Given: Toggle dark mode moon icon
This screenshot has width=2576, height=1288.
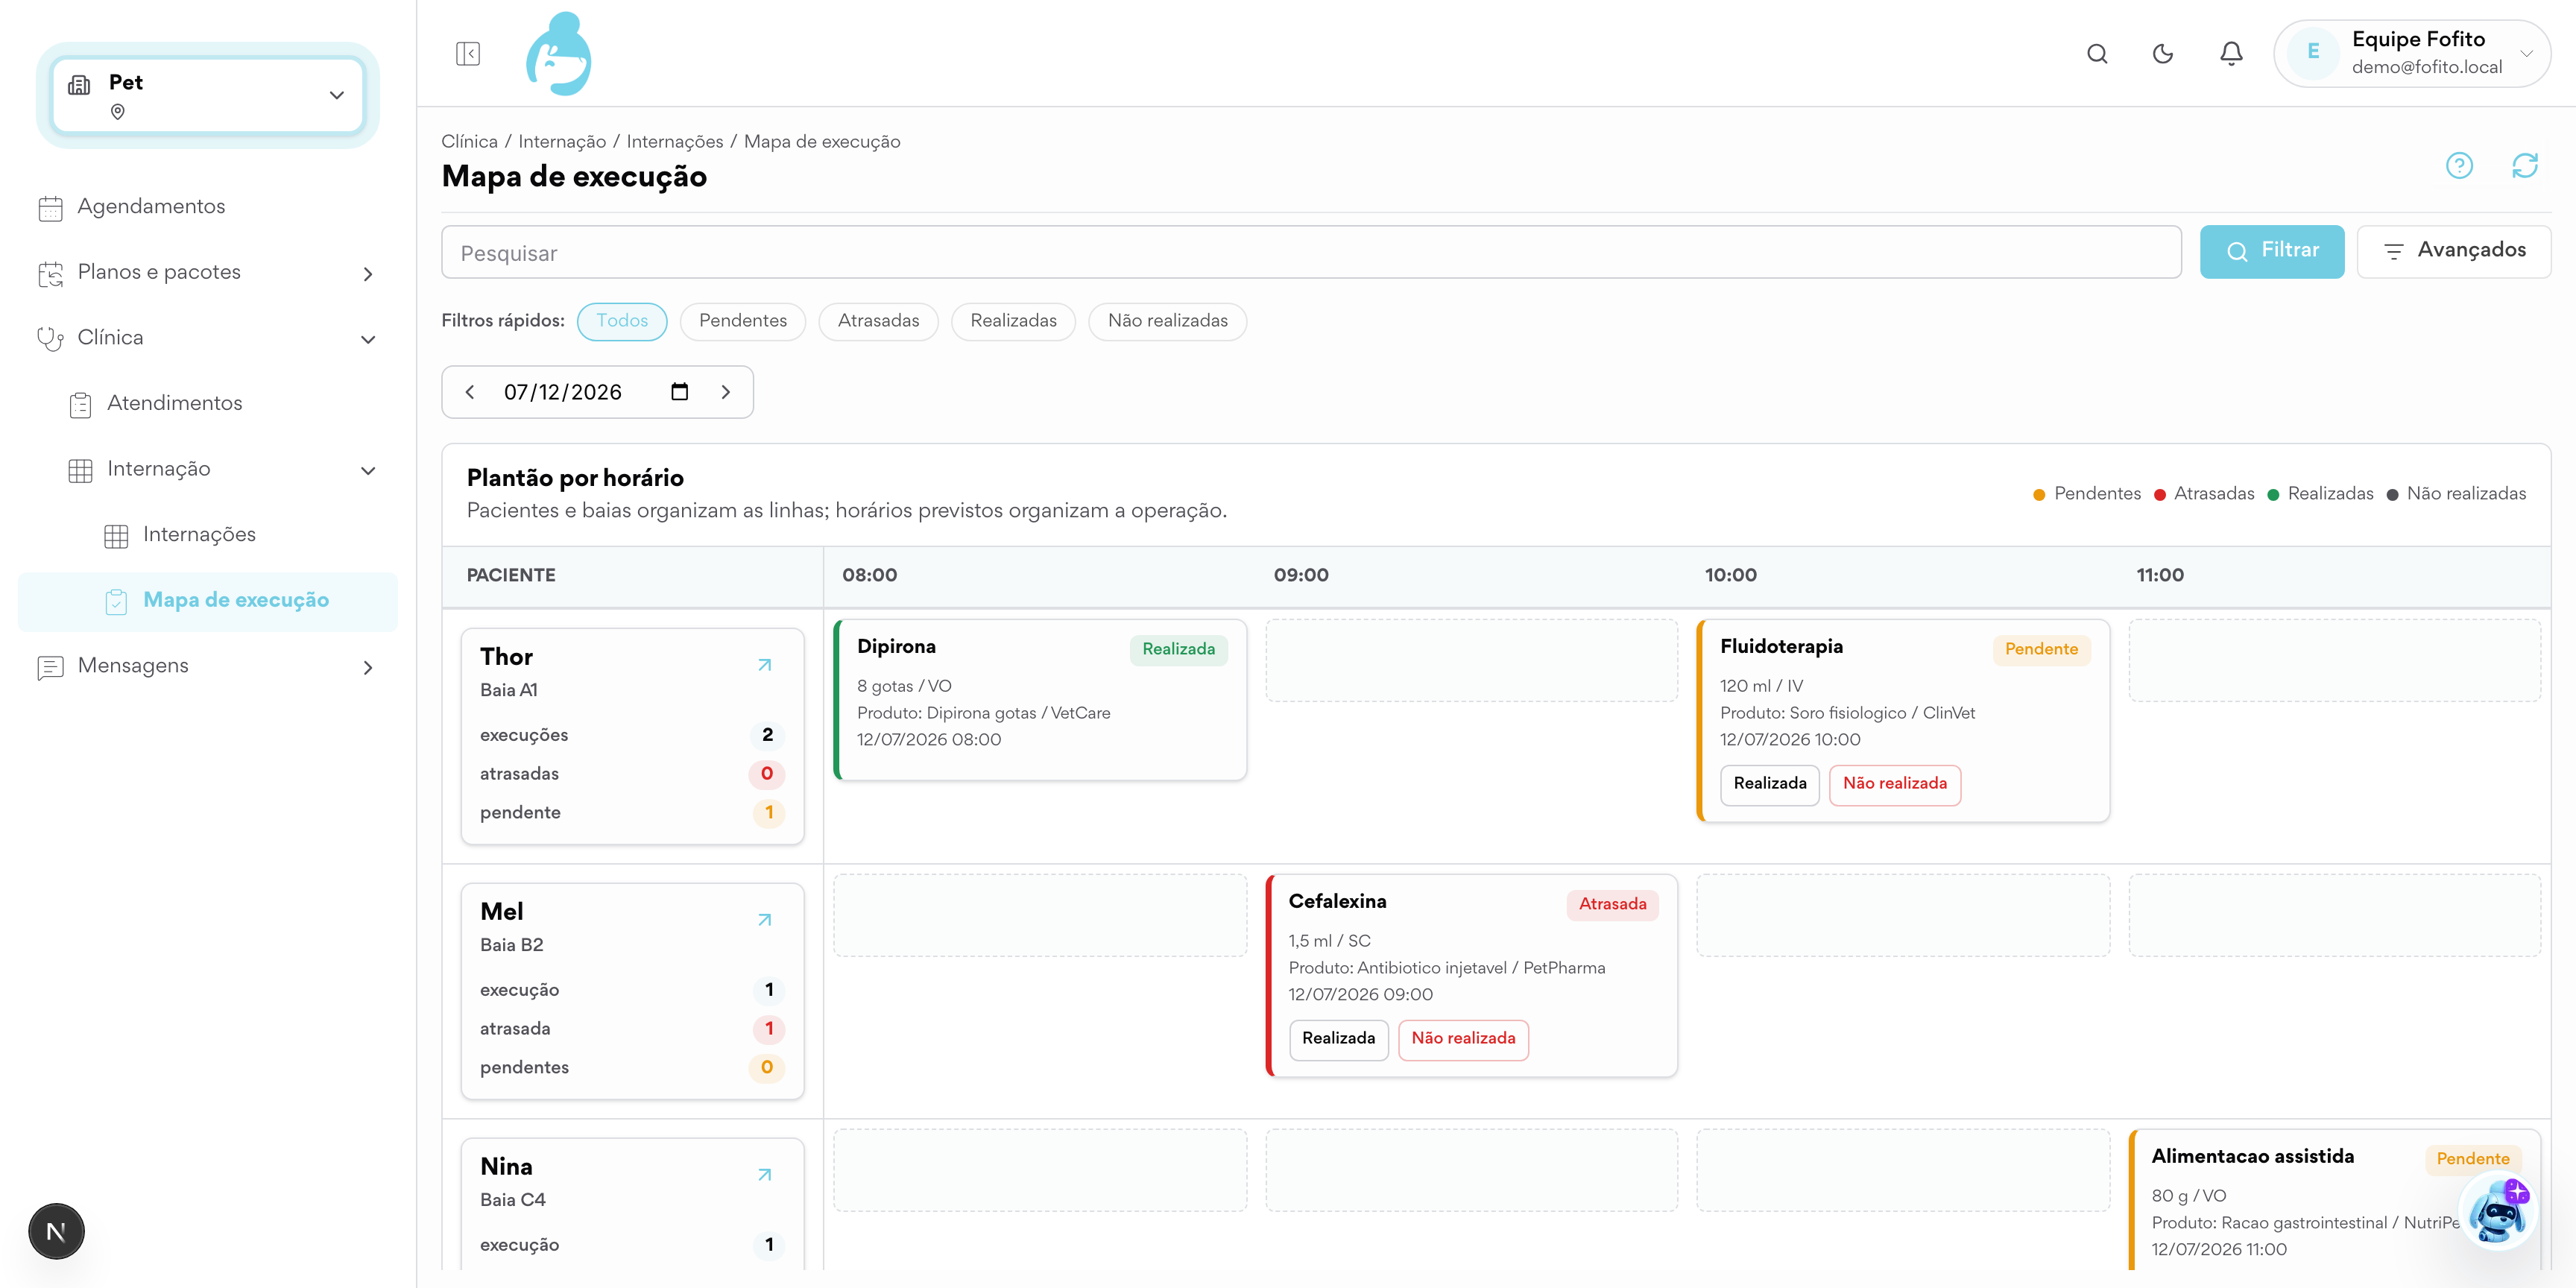Looking at the screenshot, I should 2163,53.
